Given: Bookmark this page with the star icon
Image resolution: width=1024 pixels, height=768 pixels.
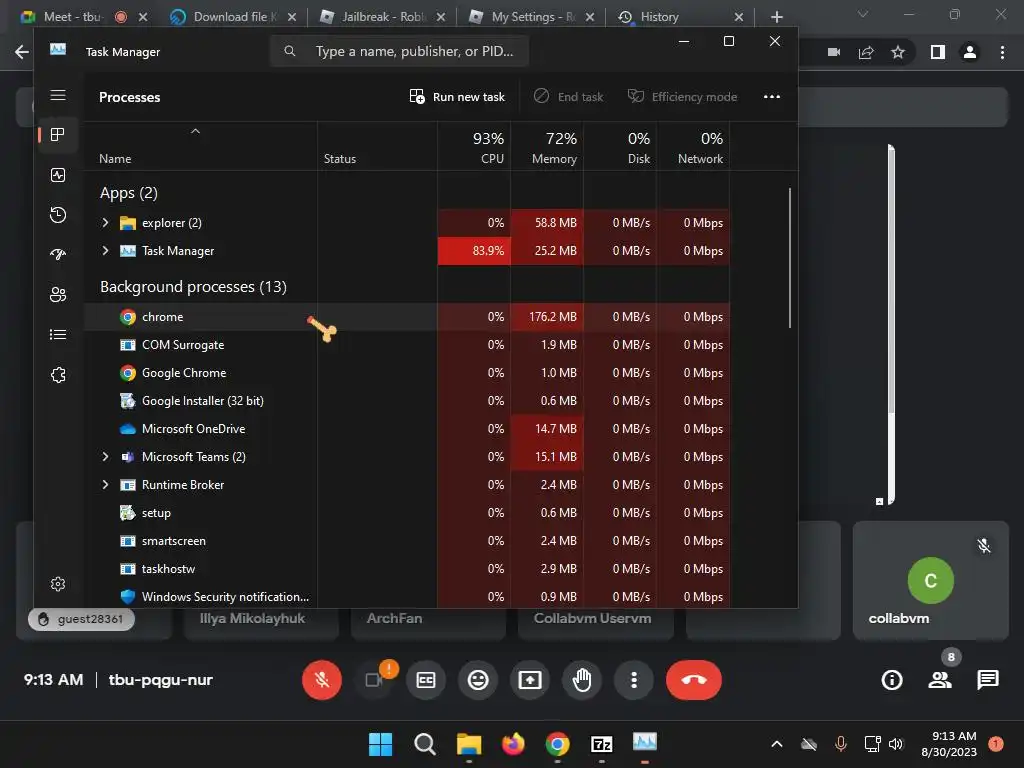Looking at the screenshot, I should (x=898, y=52).
